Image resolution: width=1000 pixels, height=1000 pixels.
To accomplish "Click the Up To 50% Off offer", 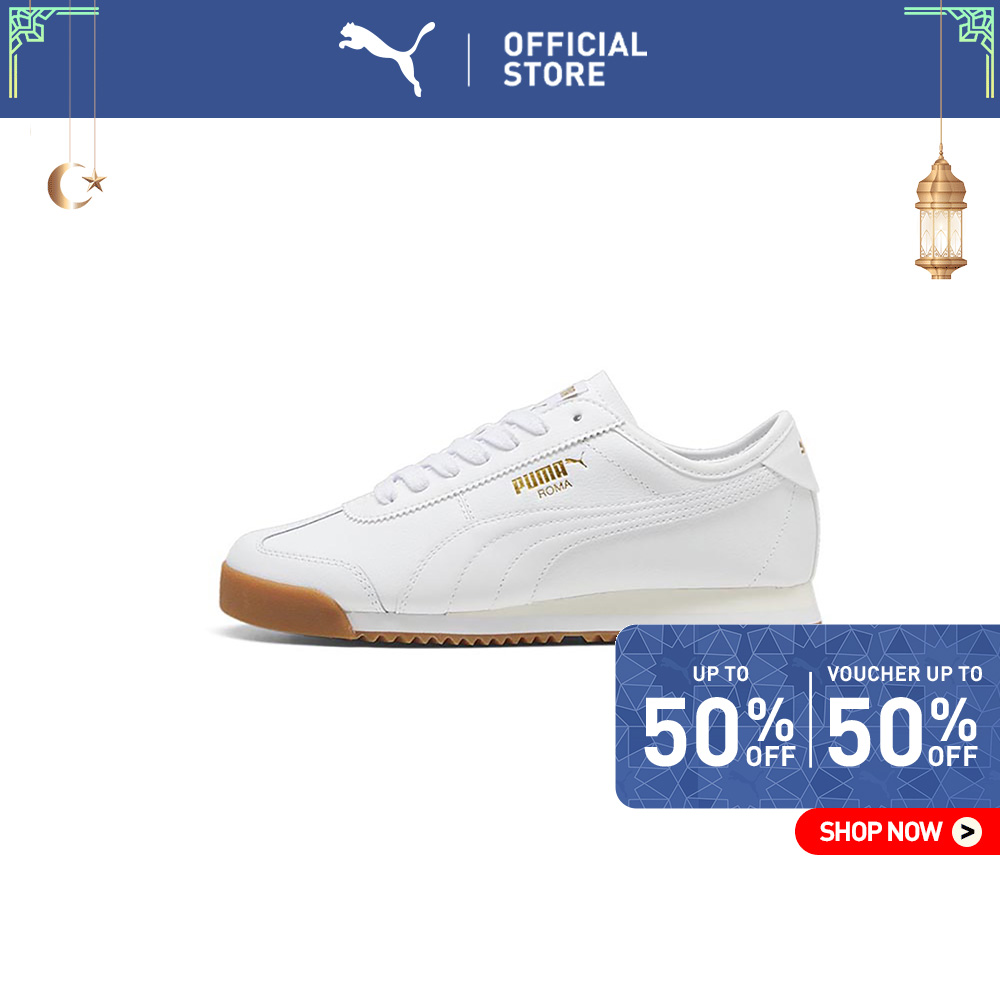I will click(719, 716).
